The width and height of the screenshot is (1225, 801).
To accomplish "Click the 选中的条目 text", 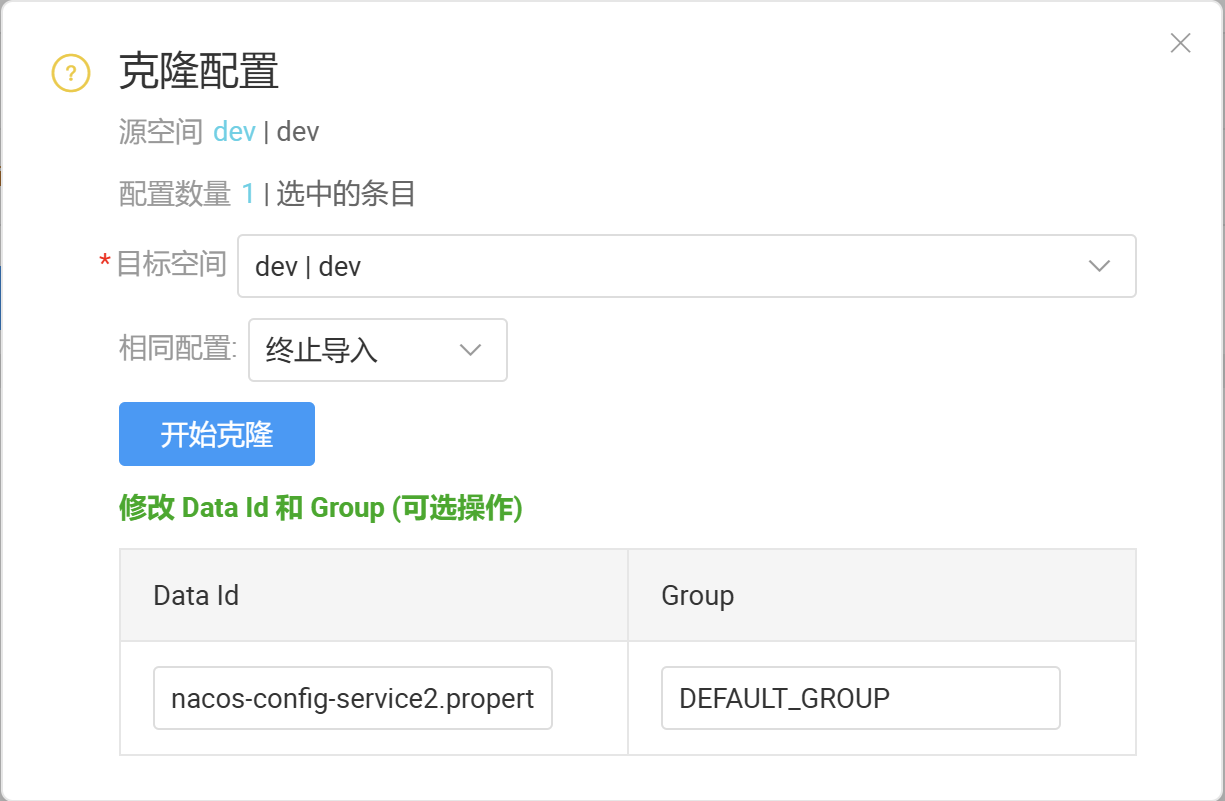I will pyautogui.click(x=346, y=194).
